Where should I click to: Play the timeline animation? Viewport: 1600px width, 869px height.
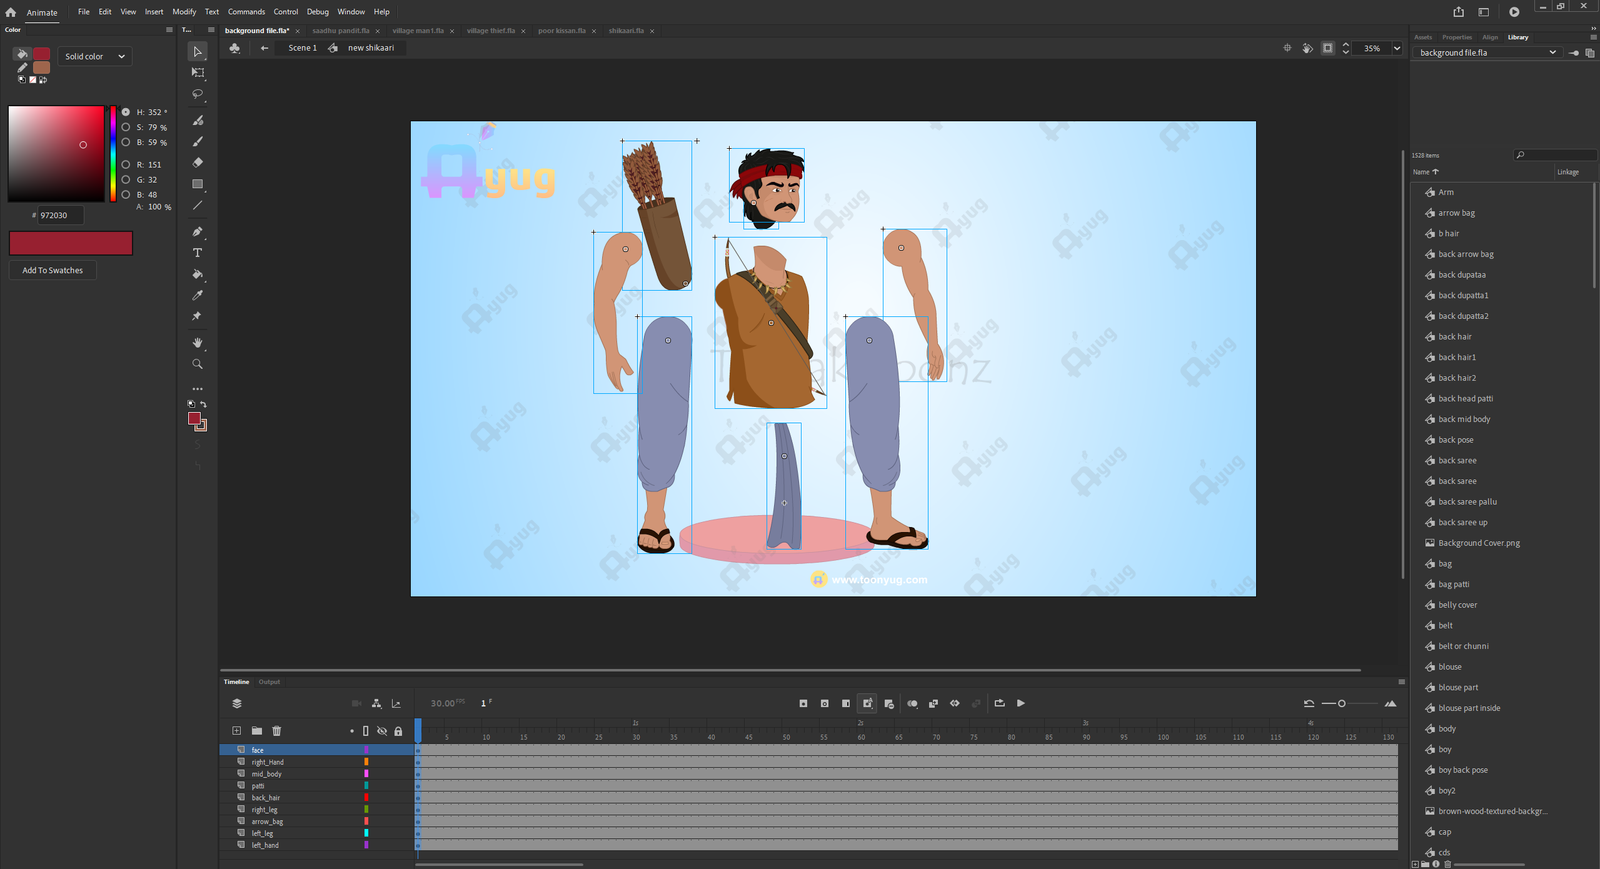click(x=1021, y=703)
